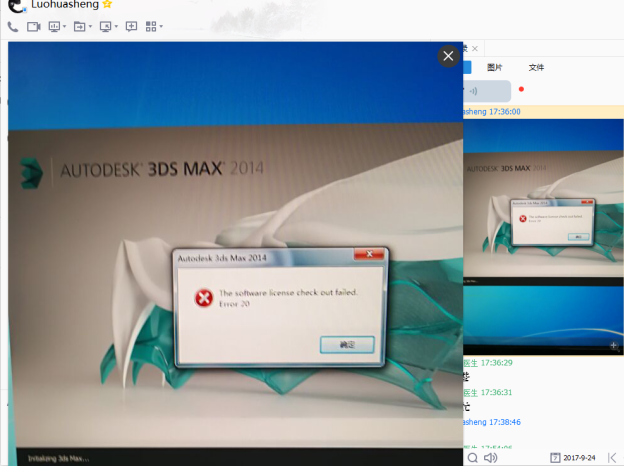The width and height of the screenshot is (624, 466).
Task: Expand the remote desktop dropdown arrow
Action: click(116, 27)
